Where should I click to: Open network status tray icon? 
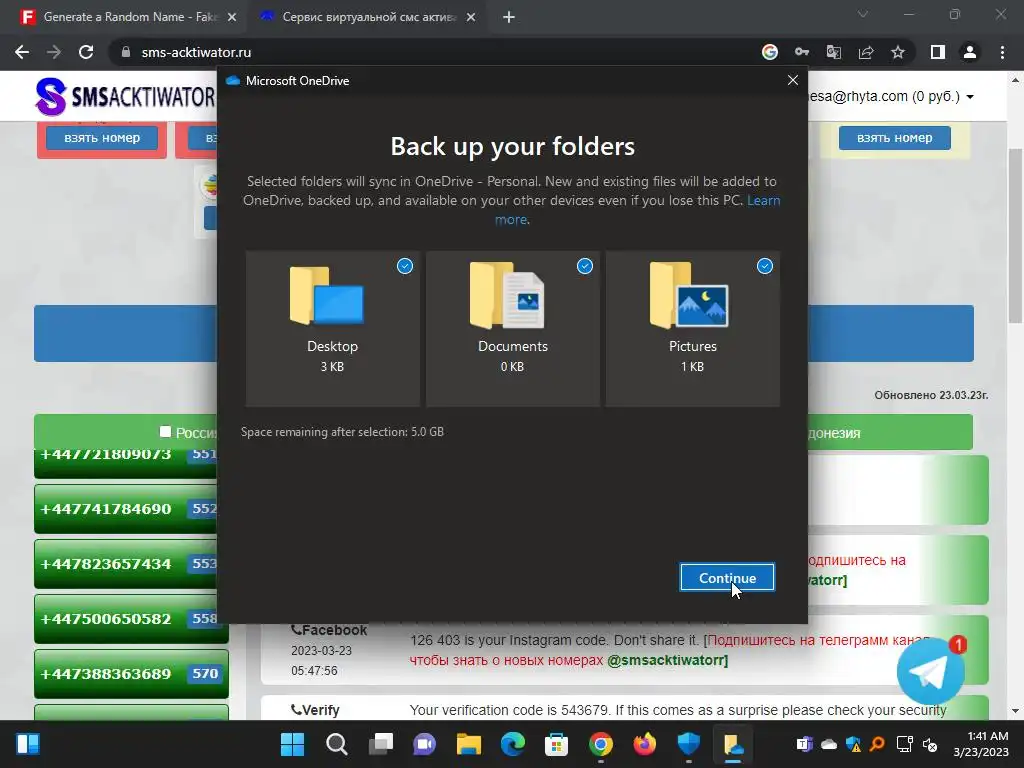click(x=904, y=744)
